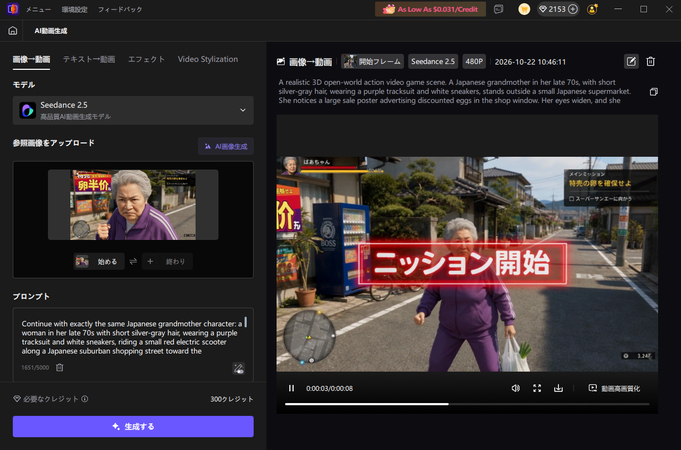Click the Seedance 2.5 result tag
681x450 pixels.
tap(433, 62)
